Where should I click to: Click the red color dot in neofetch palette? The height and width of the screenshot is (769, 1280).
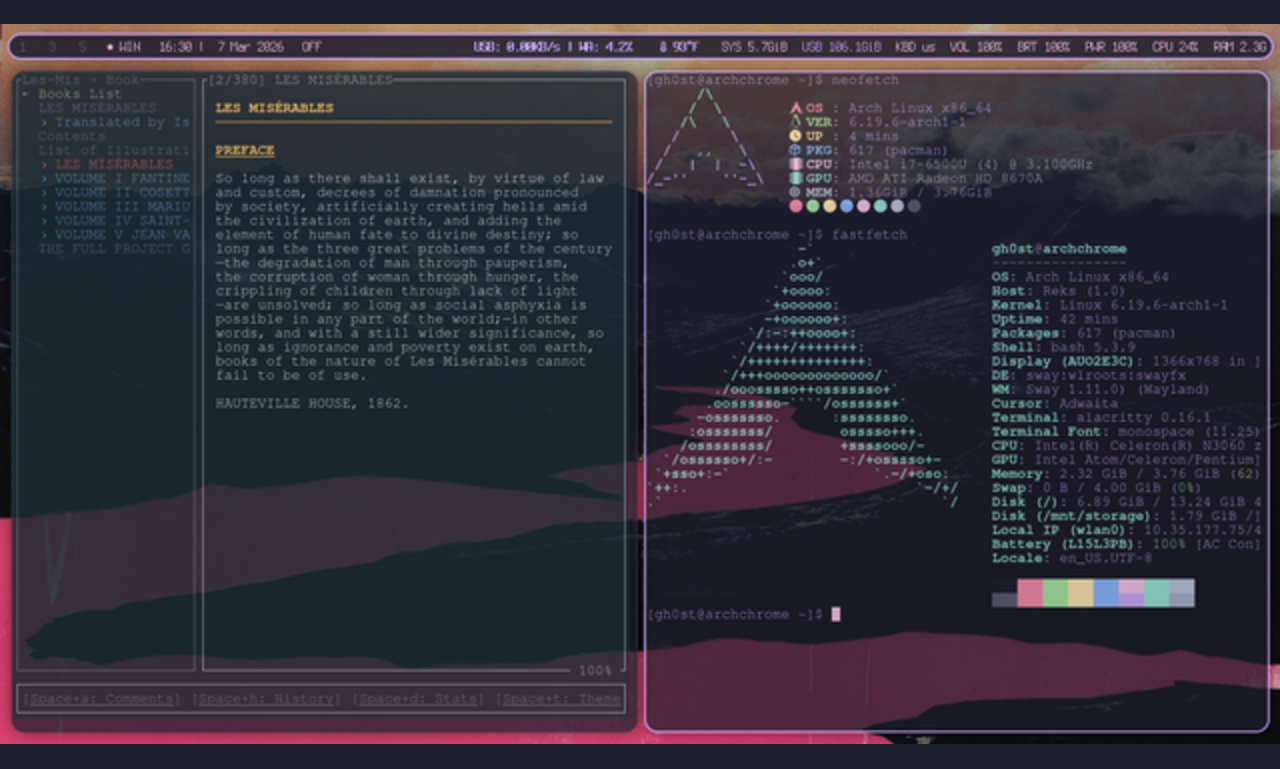(796, 206)
